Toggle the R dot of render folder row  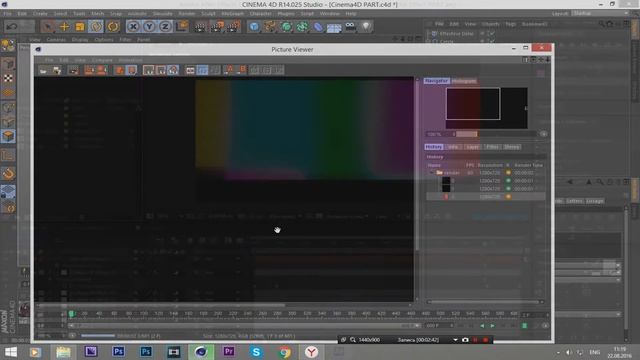[x=508, y=173]
